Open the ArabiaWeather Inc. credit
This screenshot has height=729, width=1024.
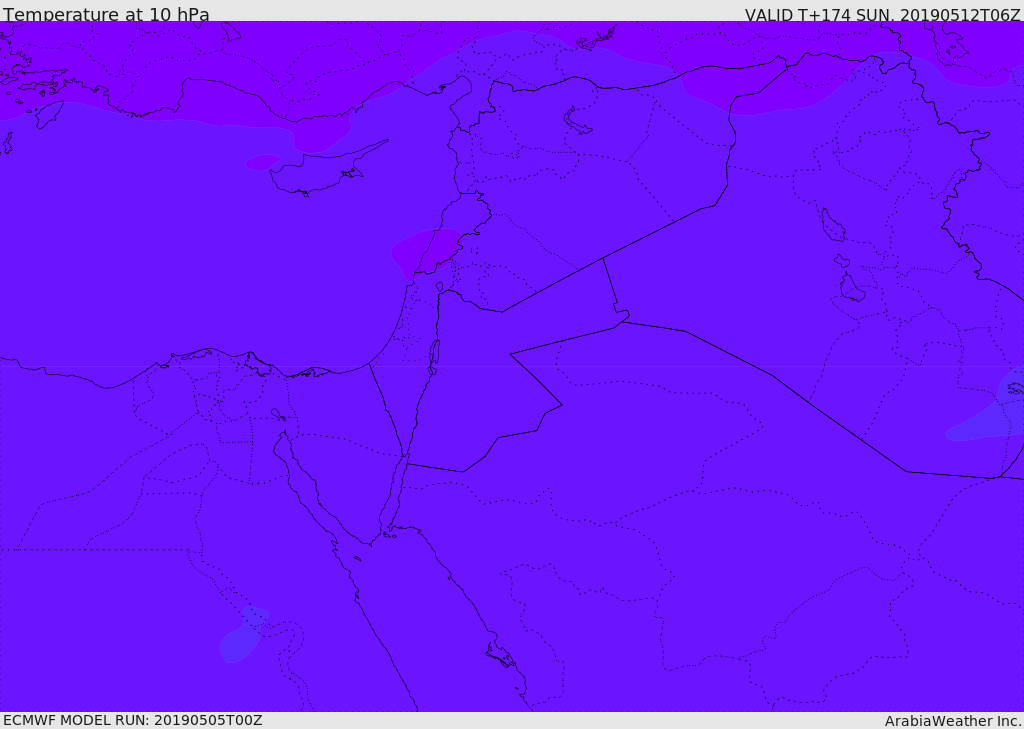(x=953, y=721)
